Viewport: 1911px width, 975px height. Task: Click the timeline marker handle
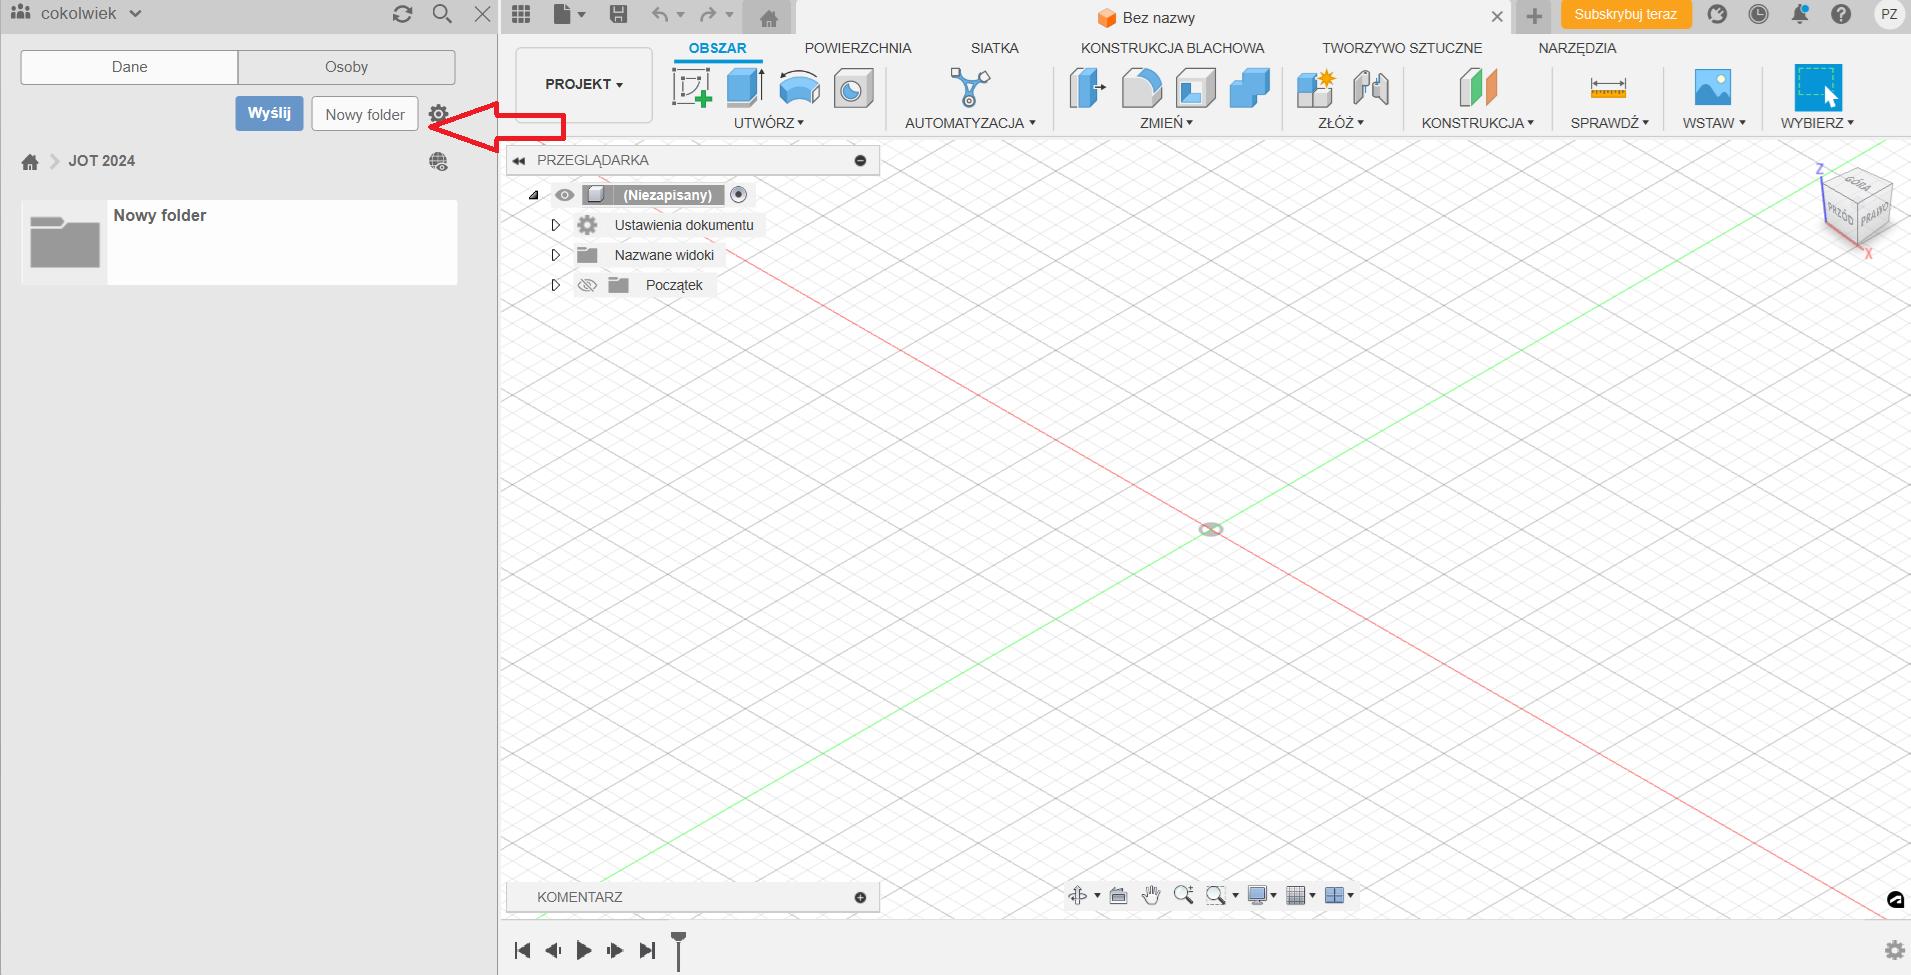click(x=678, y=940)
